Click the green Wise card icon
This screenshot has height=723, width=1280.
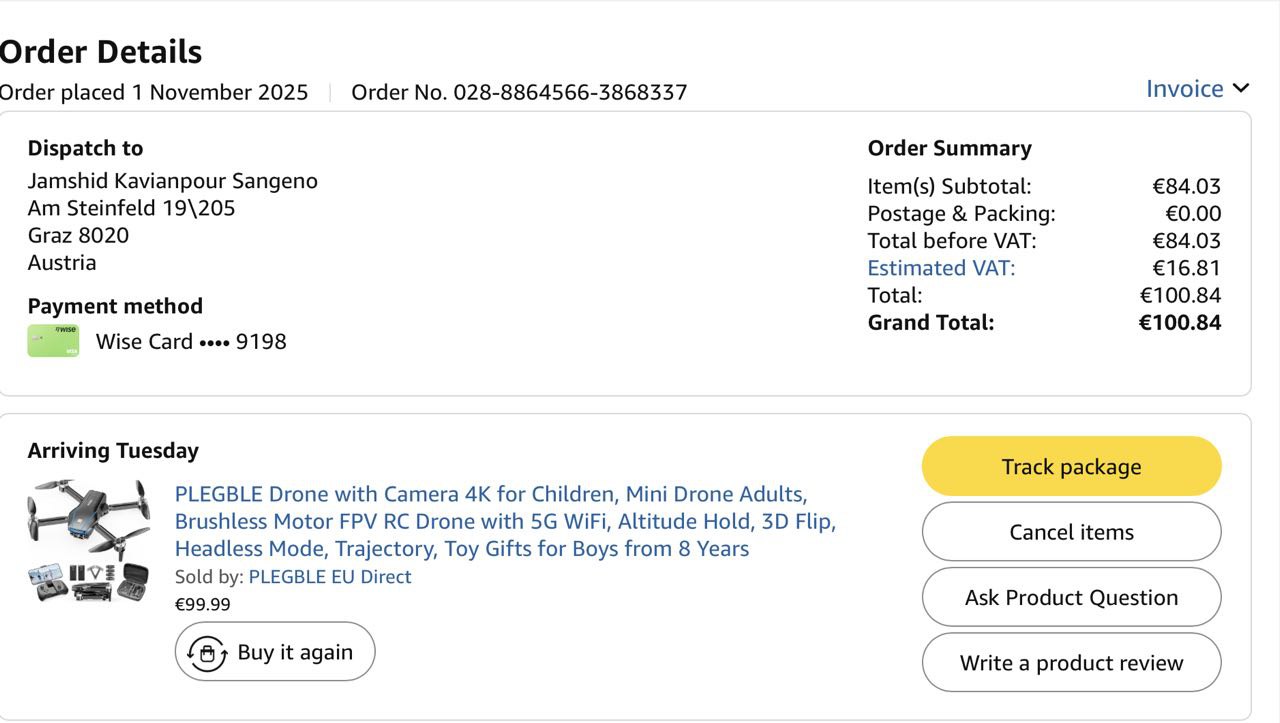(x=53, y=341)
